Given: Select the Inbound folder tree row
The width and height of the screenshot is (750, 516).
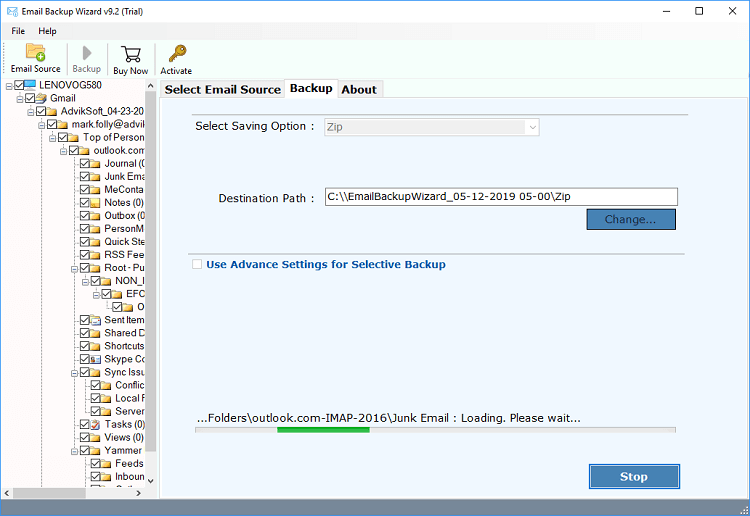Looking at the screenshot, I should 117,476.
